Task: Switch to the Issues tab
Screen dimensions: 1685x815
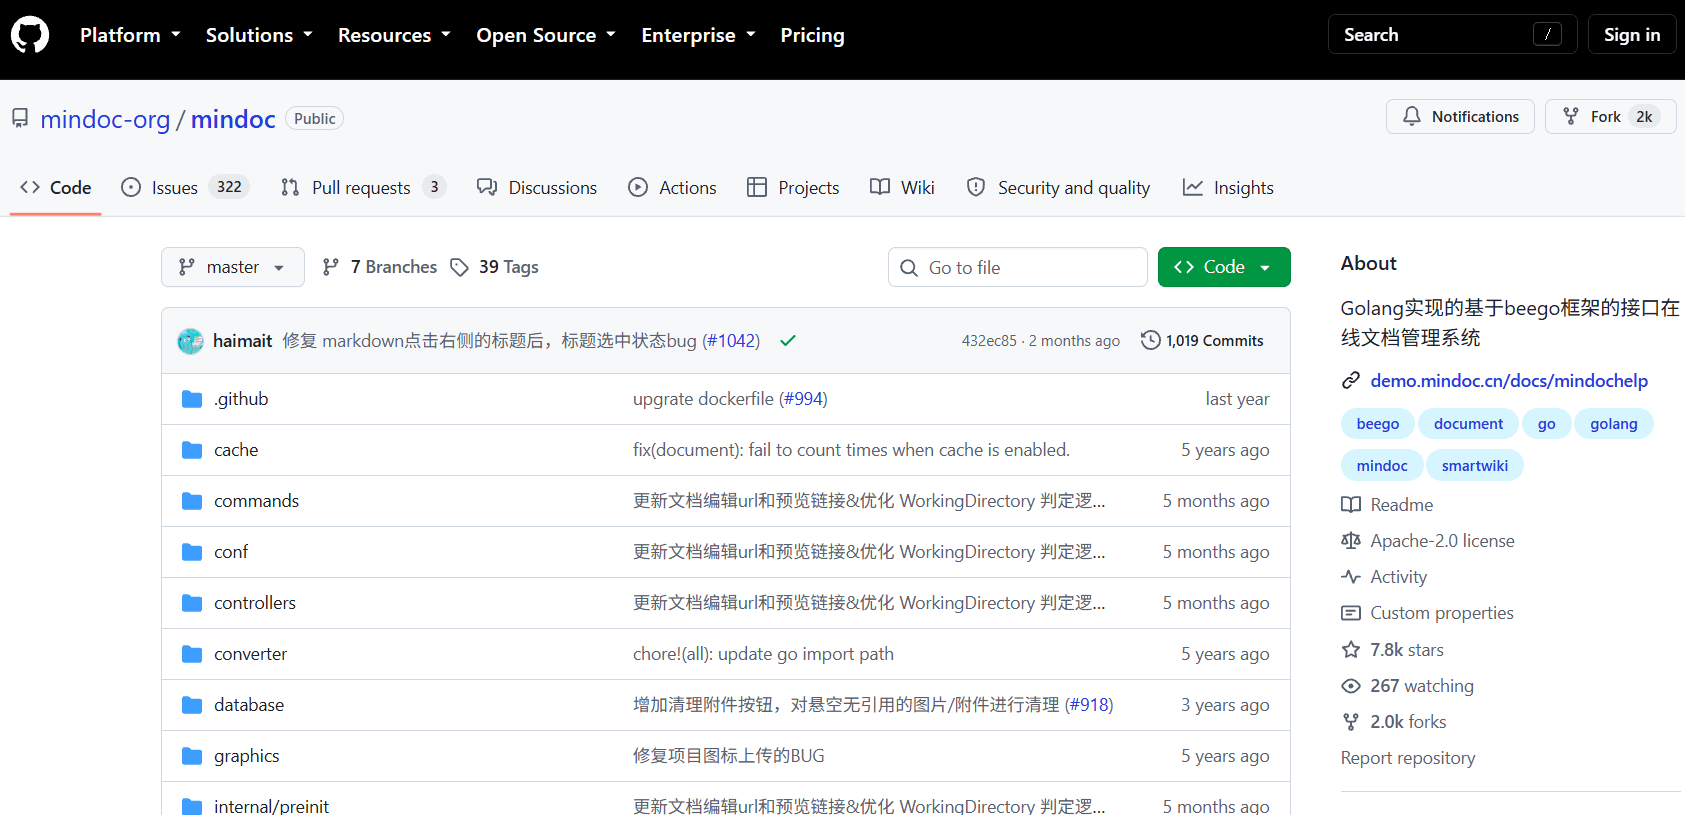Action: [185, 187]
